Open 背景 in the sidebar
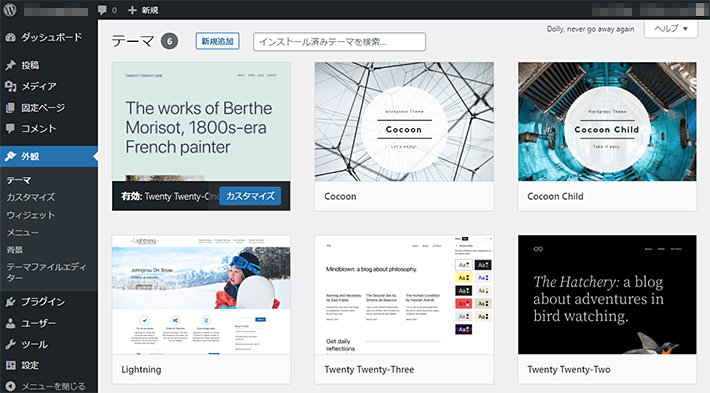710x393 pixels. pos(14,250)
